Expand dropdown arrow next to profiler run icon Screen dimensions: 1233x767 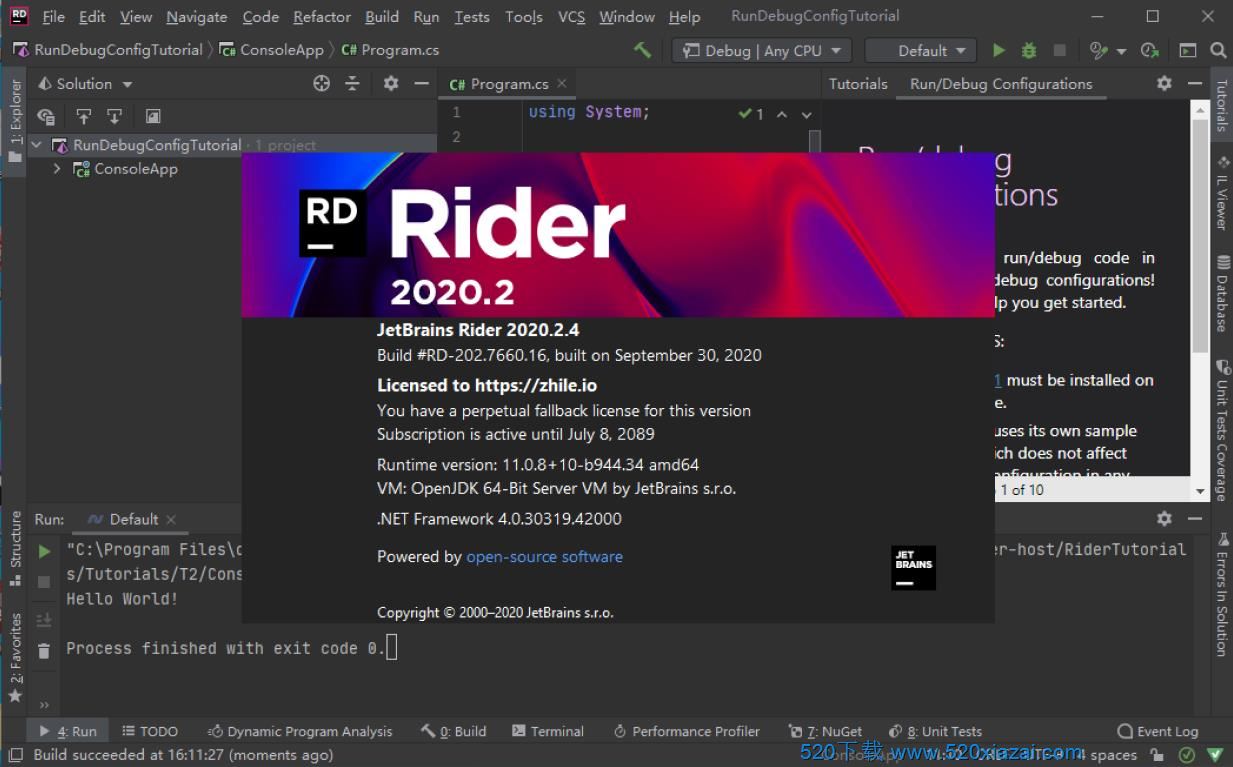(x=1121, y=51)
